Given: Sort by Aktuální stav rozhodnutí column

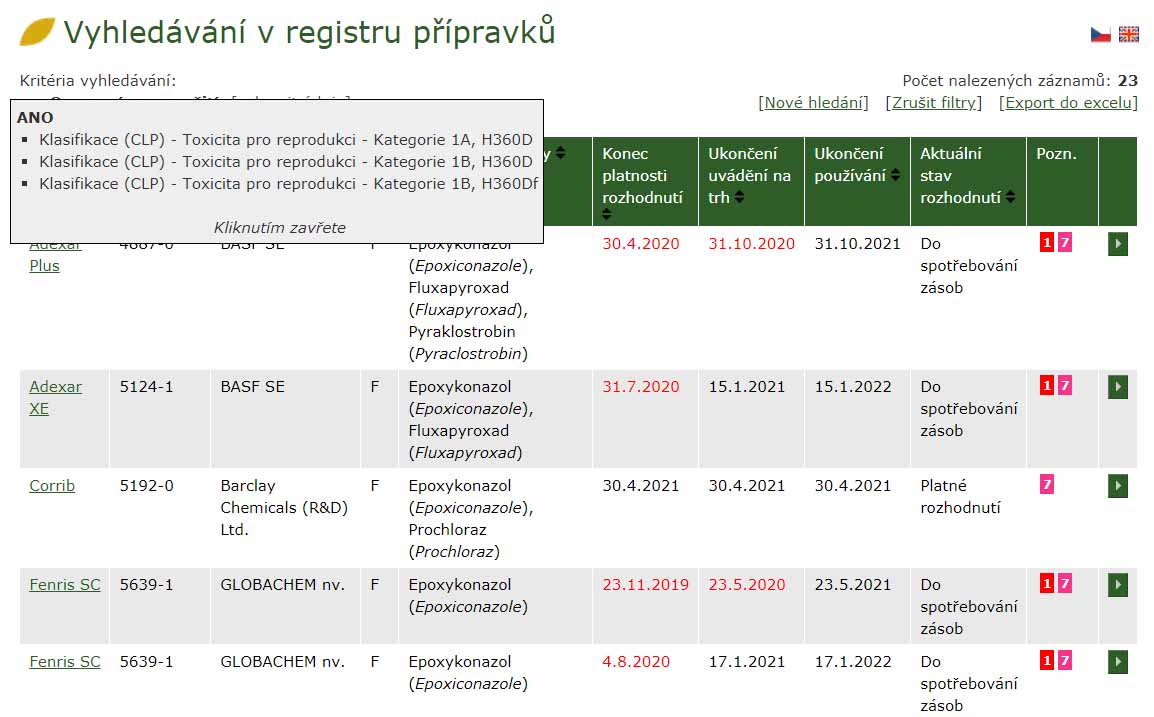Looking at the screenshot, I should pyautogui.click(x=1011, y=198).
